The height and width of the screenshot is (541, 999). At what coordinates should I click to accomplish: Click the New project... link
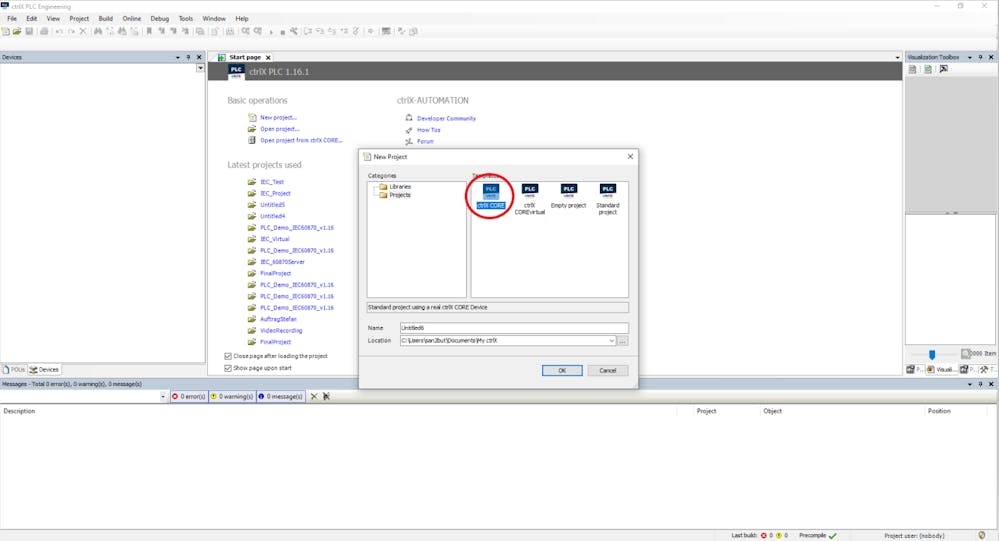[278, 117]
